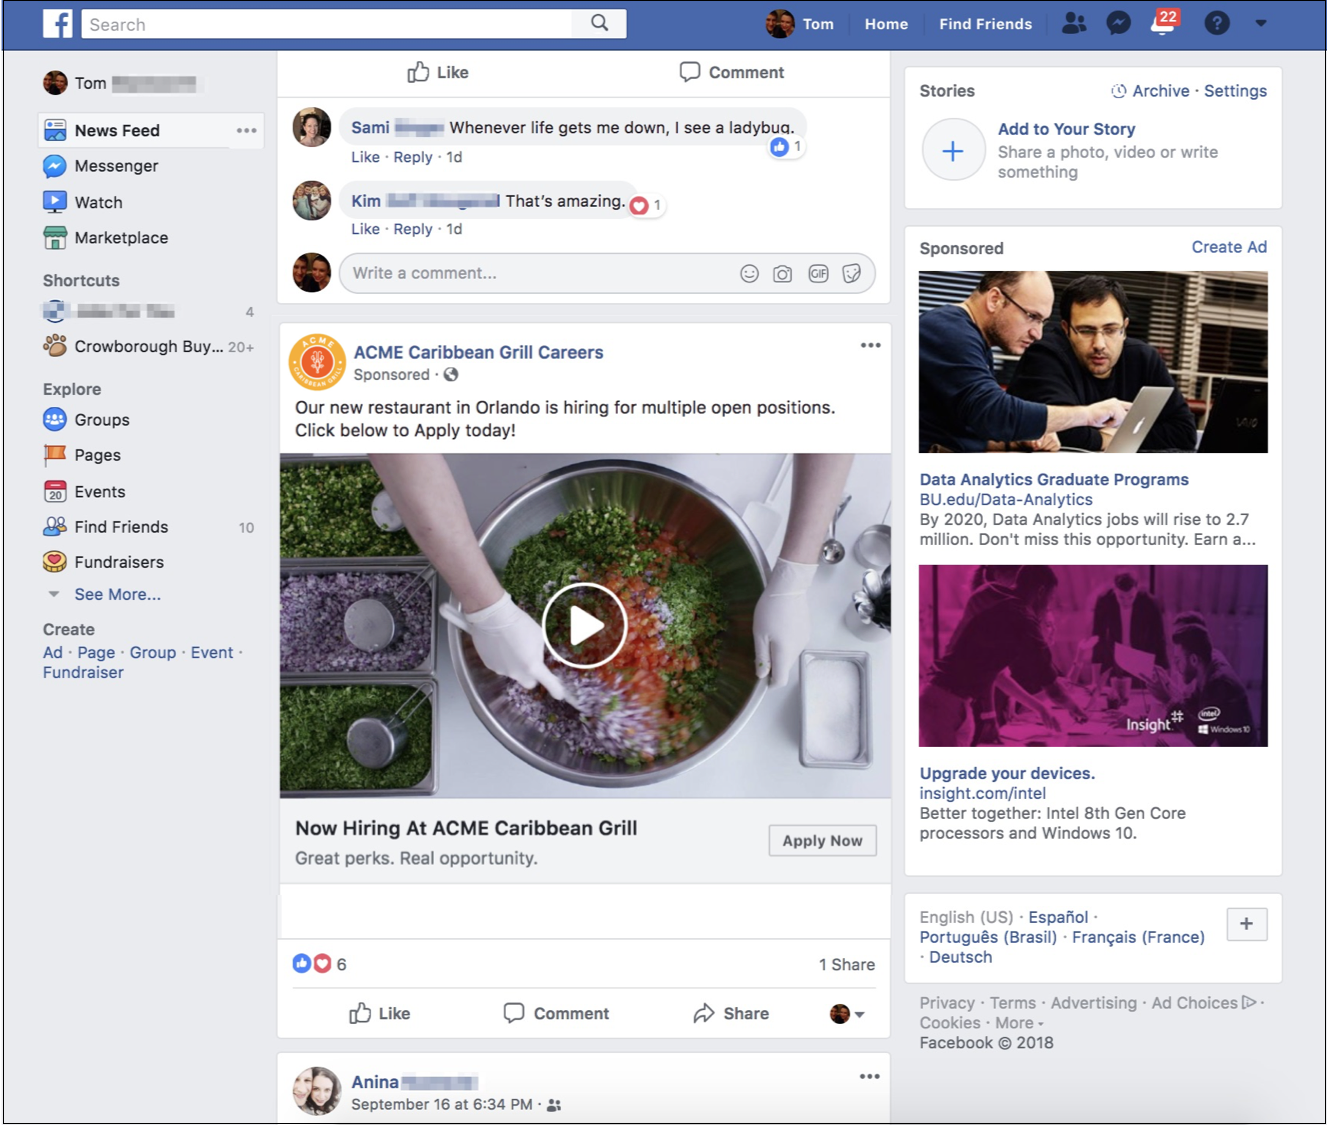Add language with plus button

point(1246,924)
